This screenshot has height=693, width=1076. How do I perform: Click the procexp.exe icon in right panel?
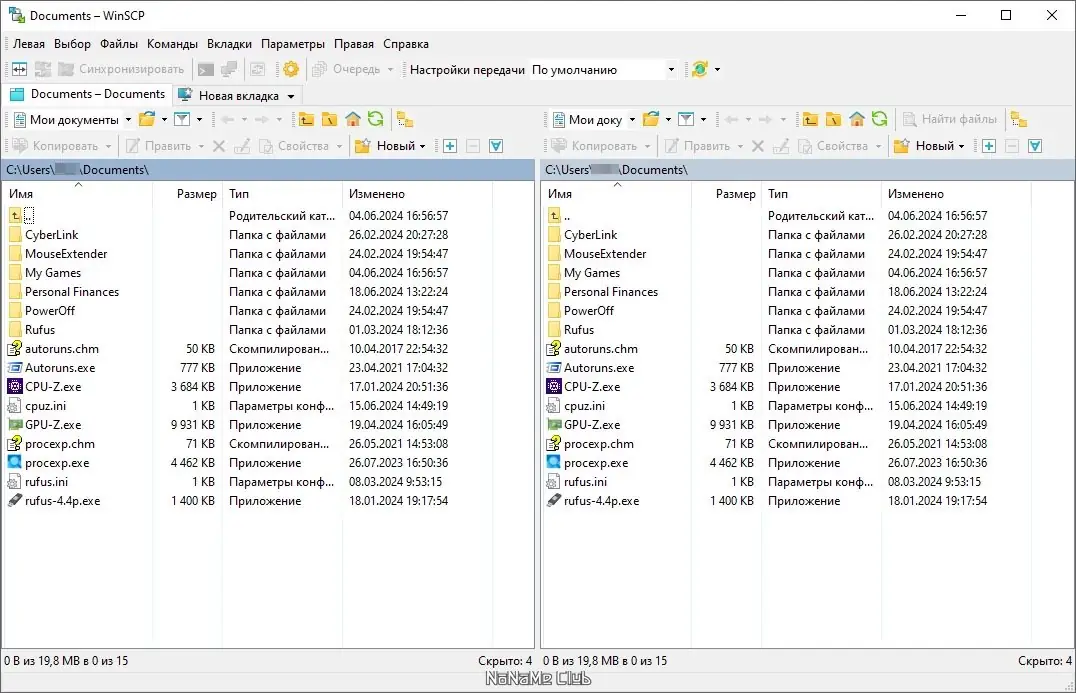click(554, 462)
